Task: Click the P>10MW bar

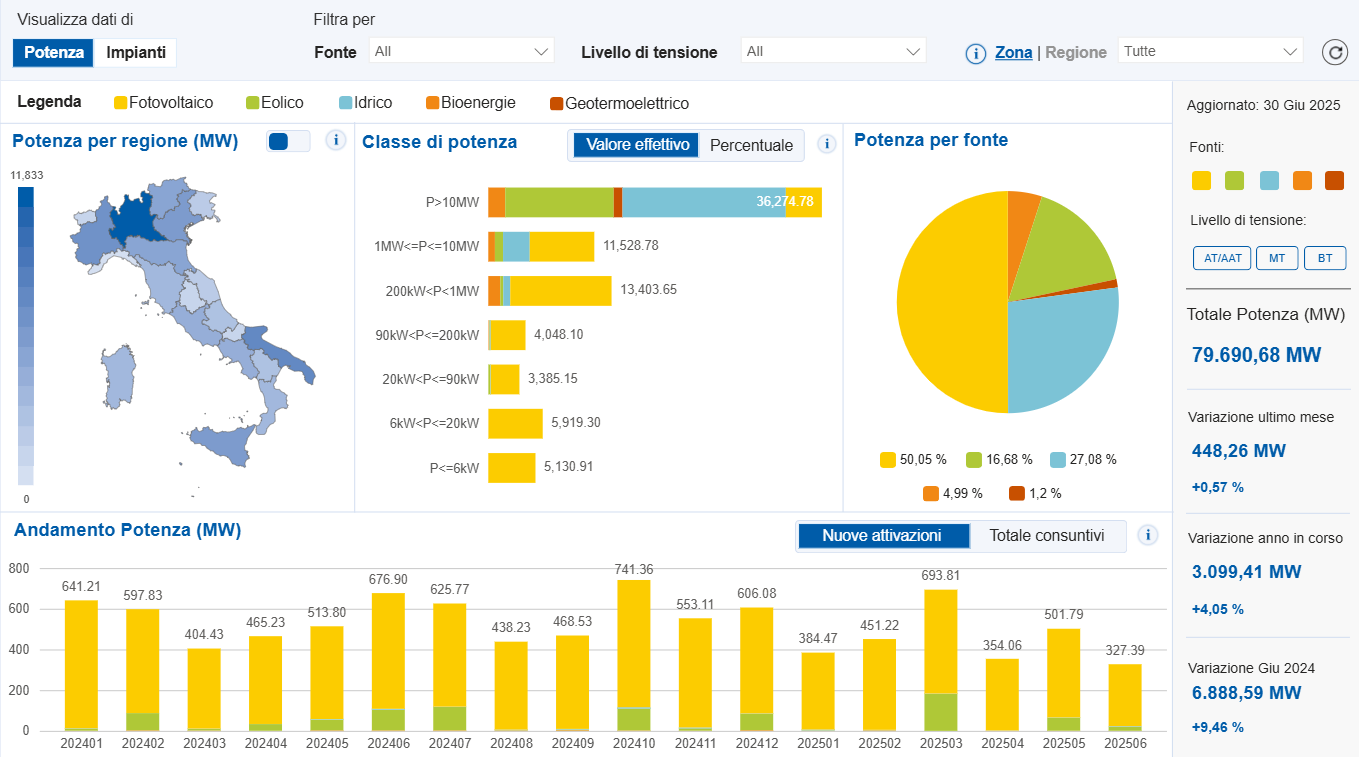Action: [x=655, y=202]
